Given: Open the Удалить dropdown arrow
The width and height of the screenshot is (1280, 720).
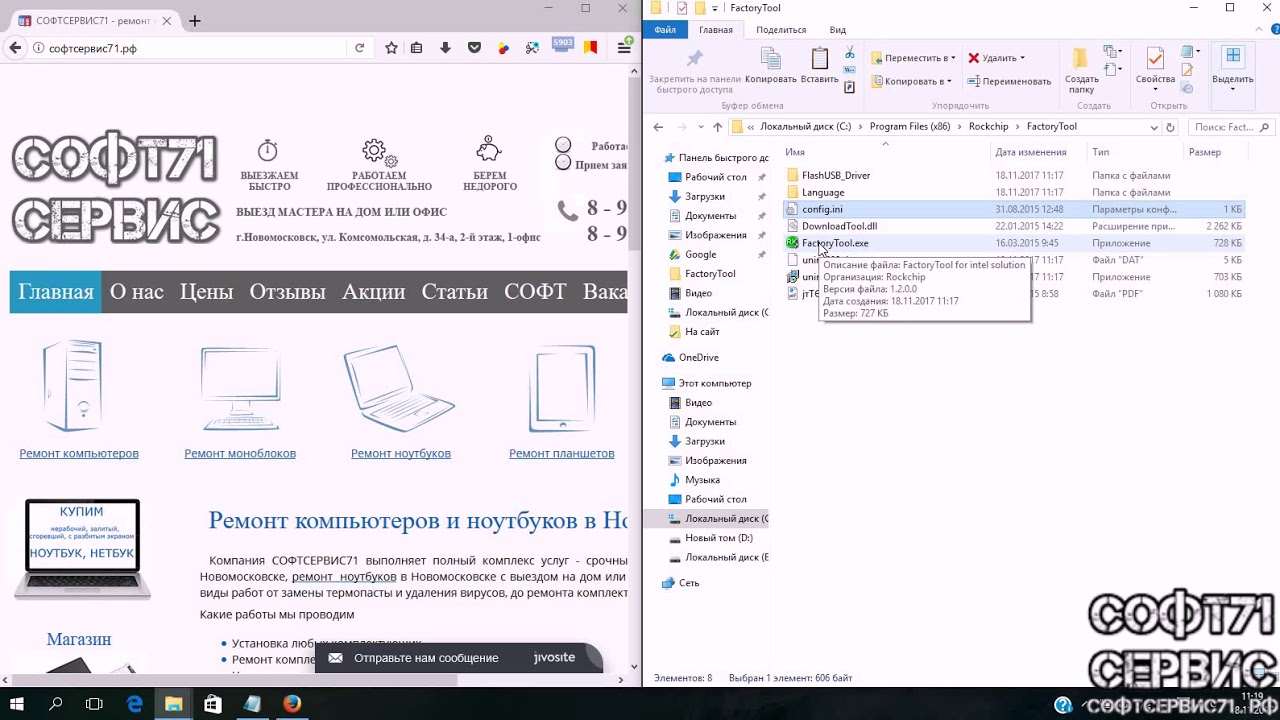Looking at the screenshot, I should tap(1022, 58).
